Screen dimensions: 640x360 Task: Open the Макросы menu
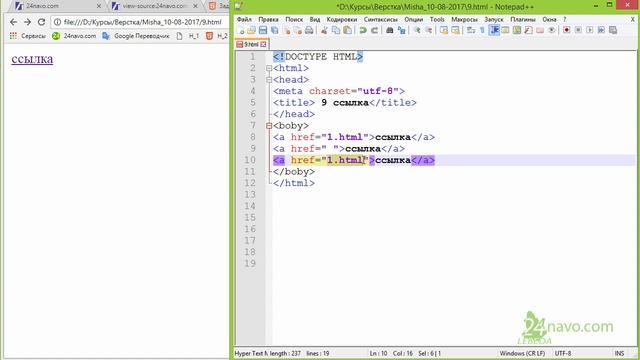pyautogui.click(x=464, y=19)
